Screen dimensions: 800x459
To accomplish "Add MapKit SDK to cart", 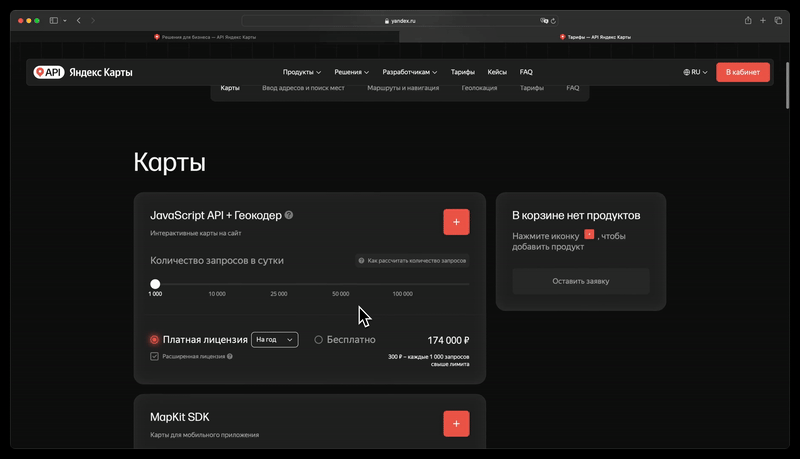I will (x=456, y=424).
